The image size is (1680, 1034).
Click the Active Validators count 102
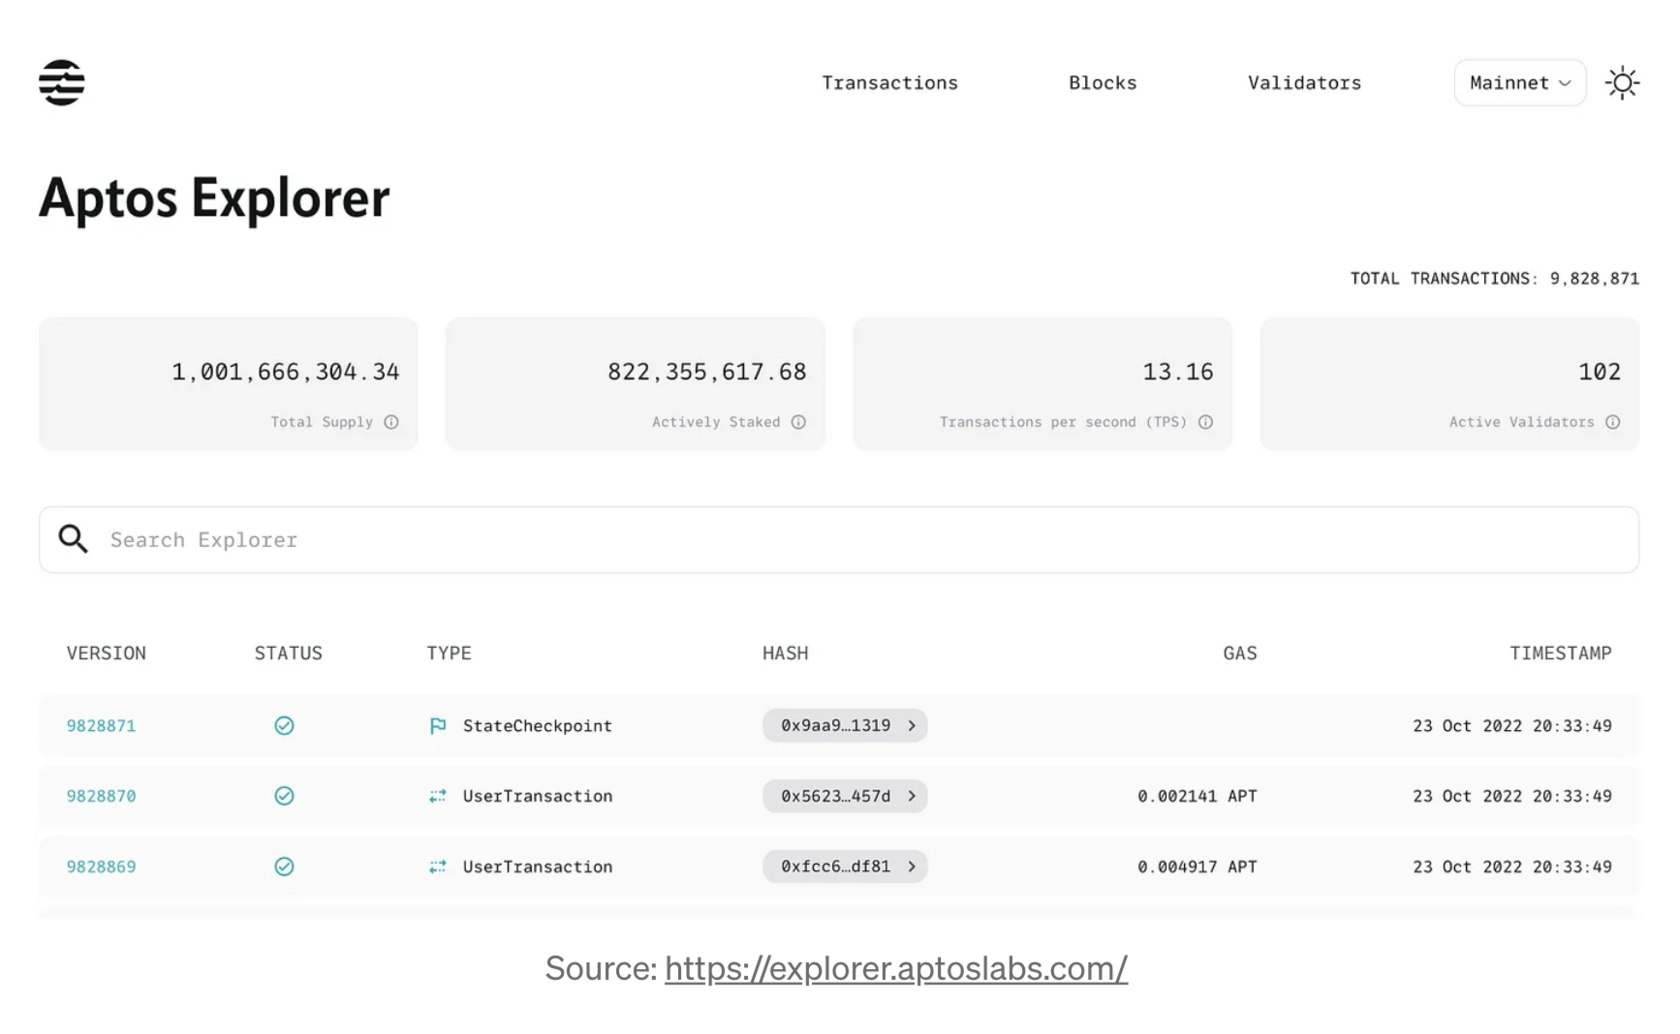(1599, 372)
